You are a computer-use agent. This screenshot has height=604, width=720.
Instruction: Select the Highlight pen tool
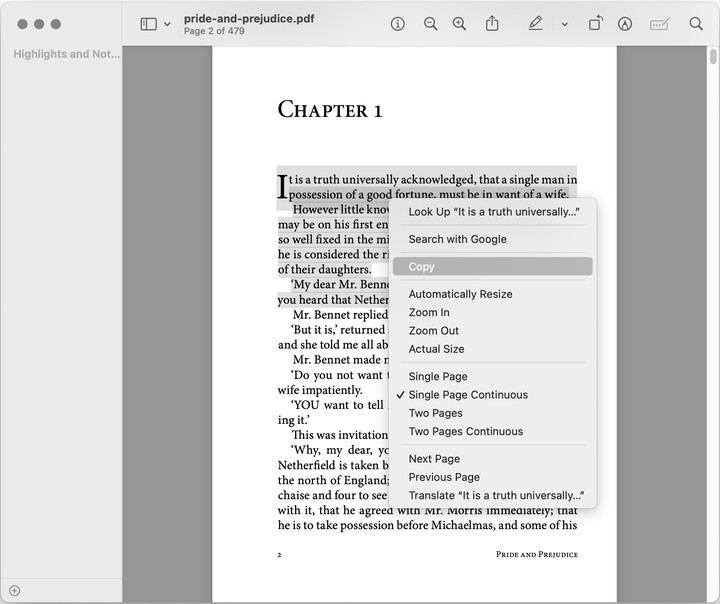click(535, 23)
